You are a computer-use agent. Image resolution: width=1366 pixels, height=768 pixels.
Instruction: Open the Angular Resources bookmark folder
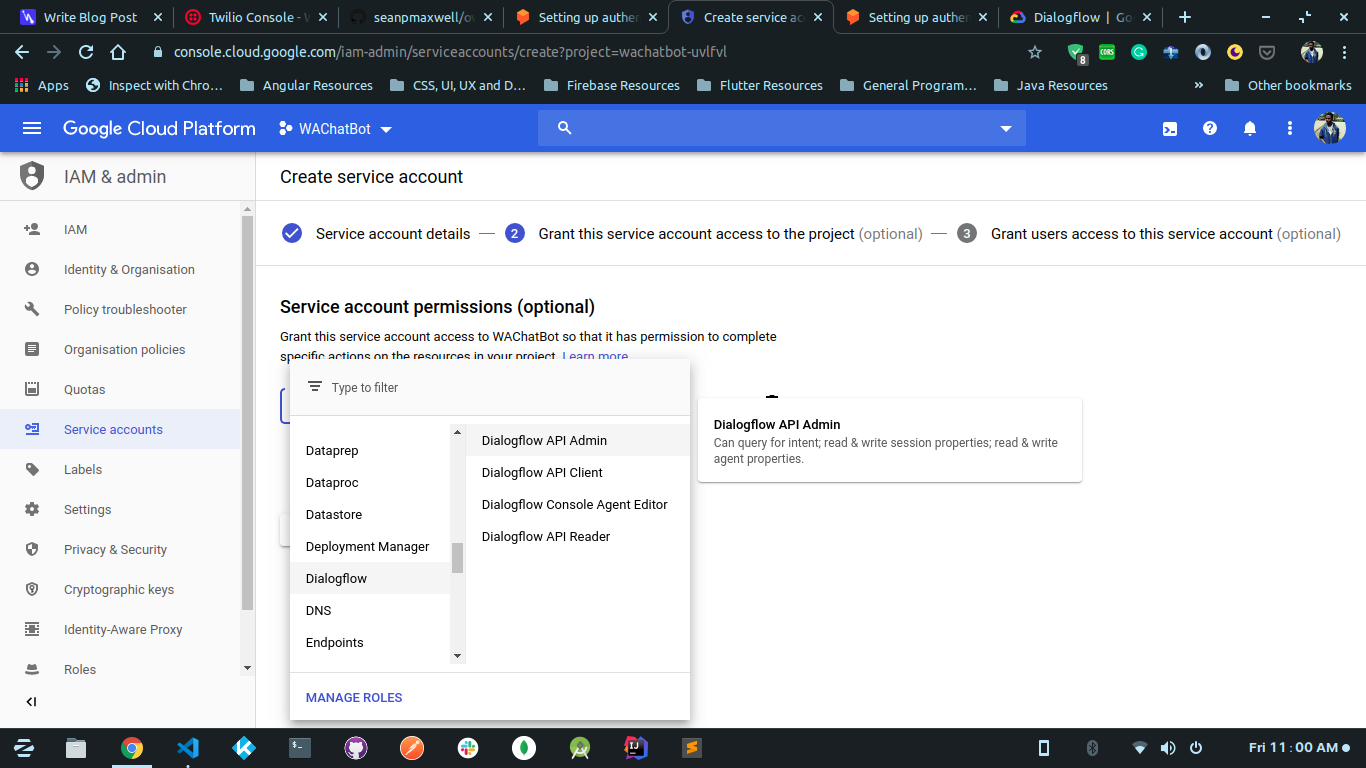307,85
